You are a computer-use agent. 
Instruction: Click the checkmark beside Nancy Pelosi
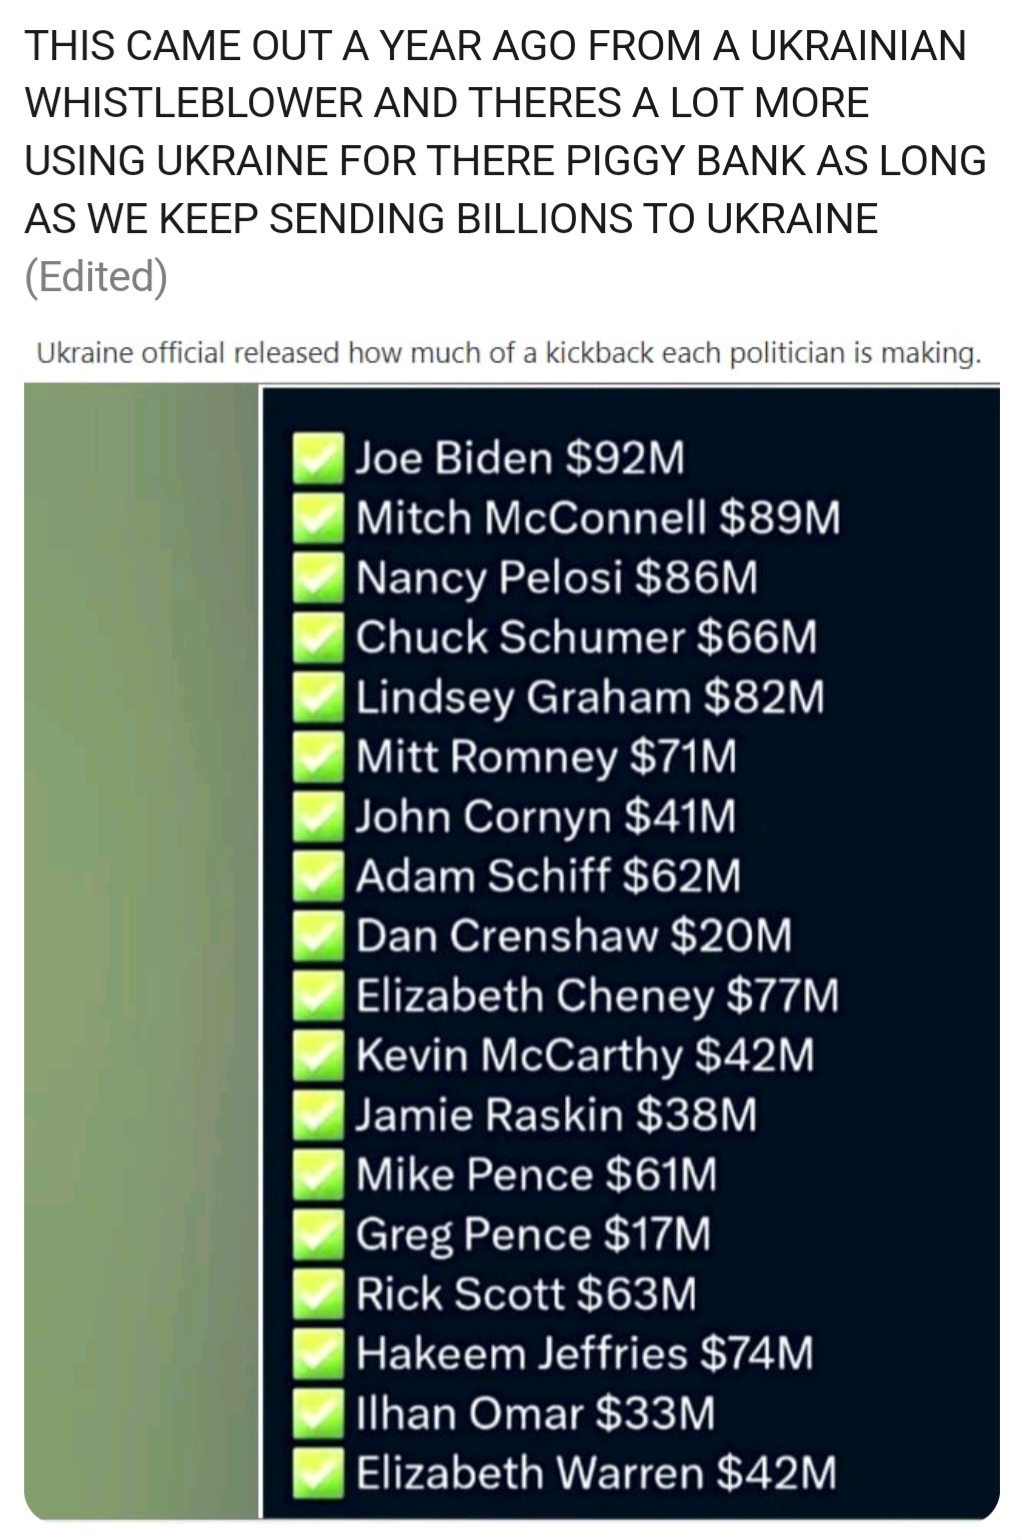coord(319,578)
